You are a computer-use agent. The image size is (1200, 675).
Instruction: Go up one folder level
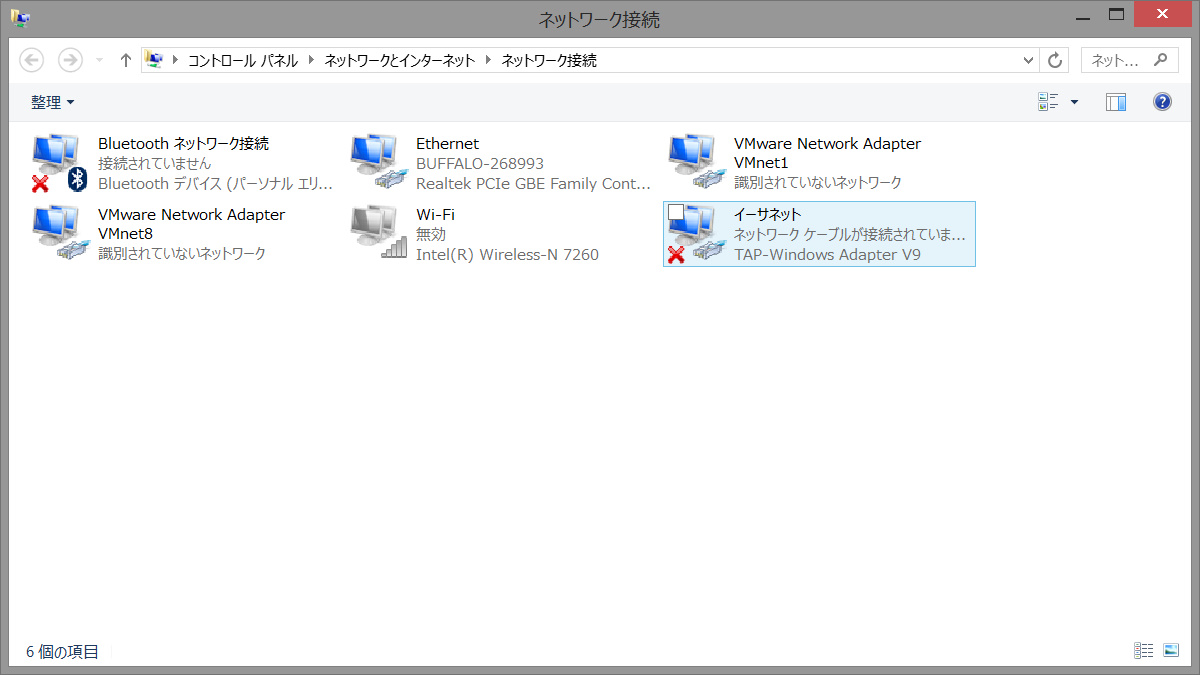tap(125, 60)
